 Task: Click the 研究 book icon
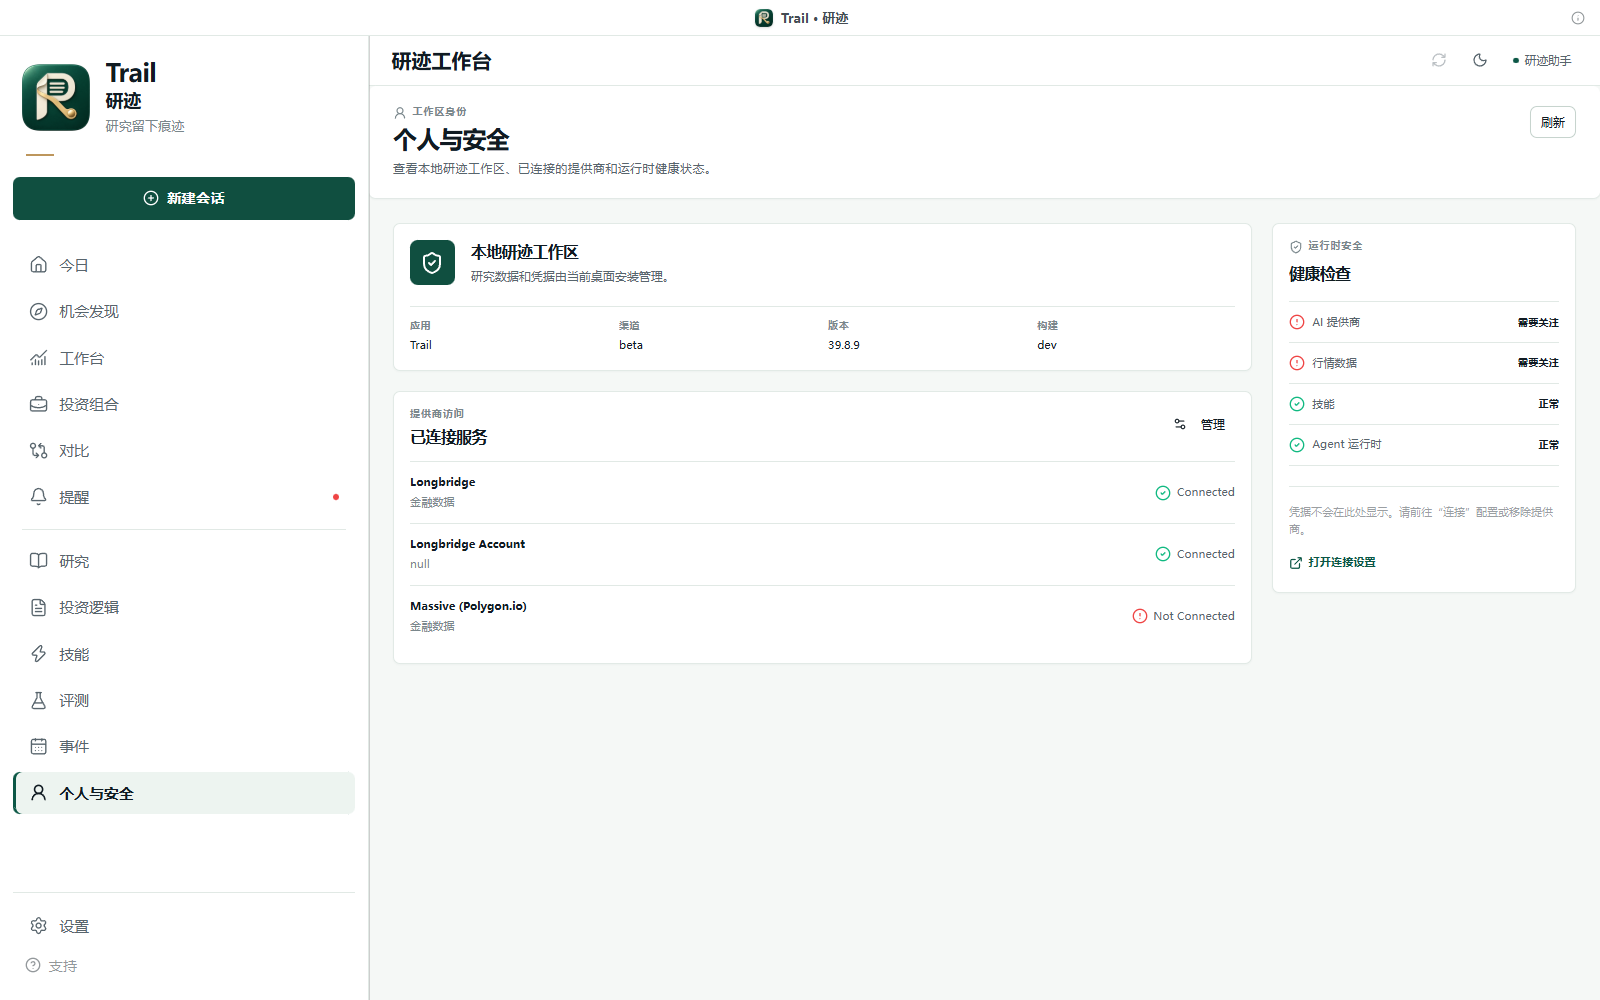pyautogui.click(x=38, y=561)
